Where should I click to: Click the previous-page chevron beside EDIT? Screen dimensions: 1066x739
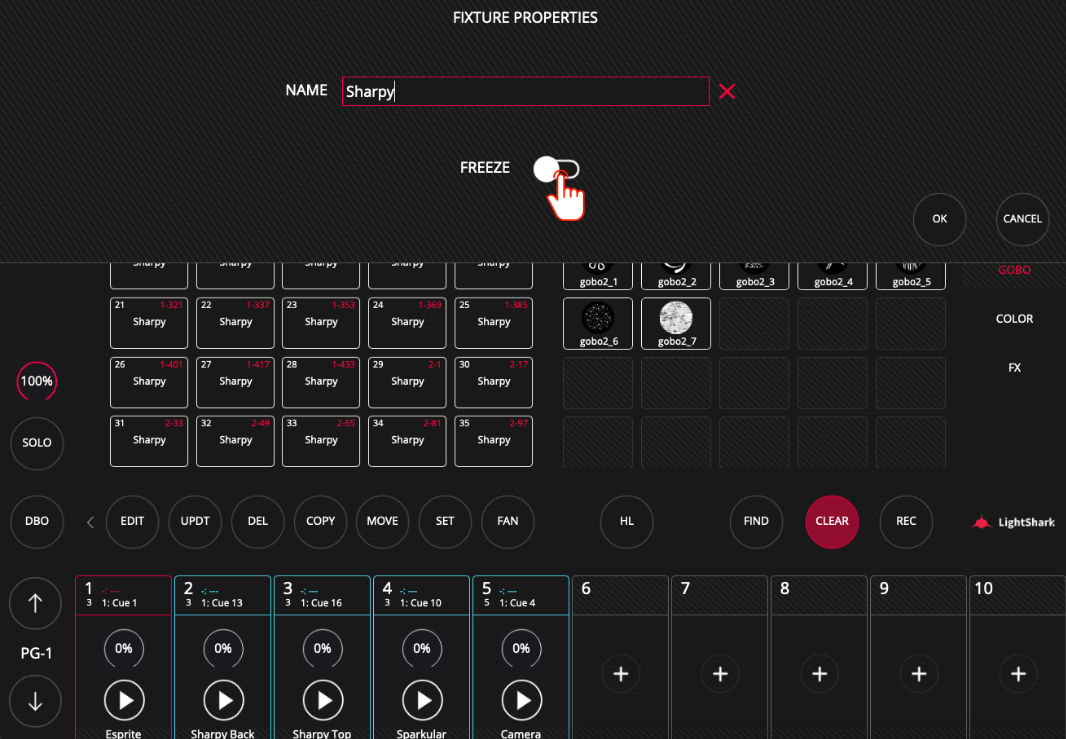[x=90, y=522]
